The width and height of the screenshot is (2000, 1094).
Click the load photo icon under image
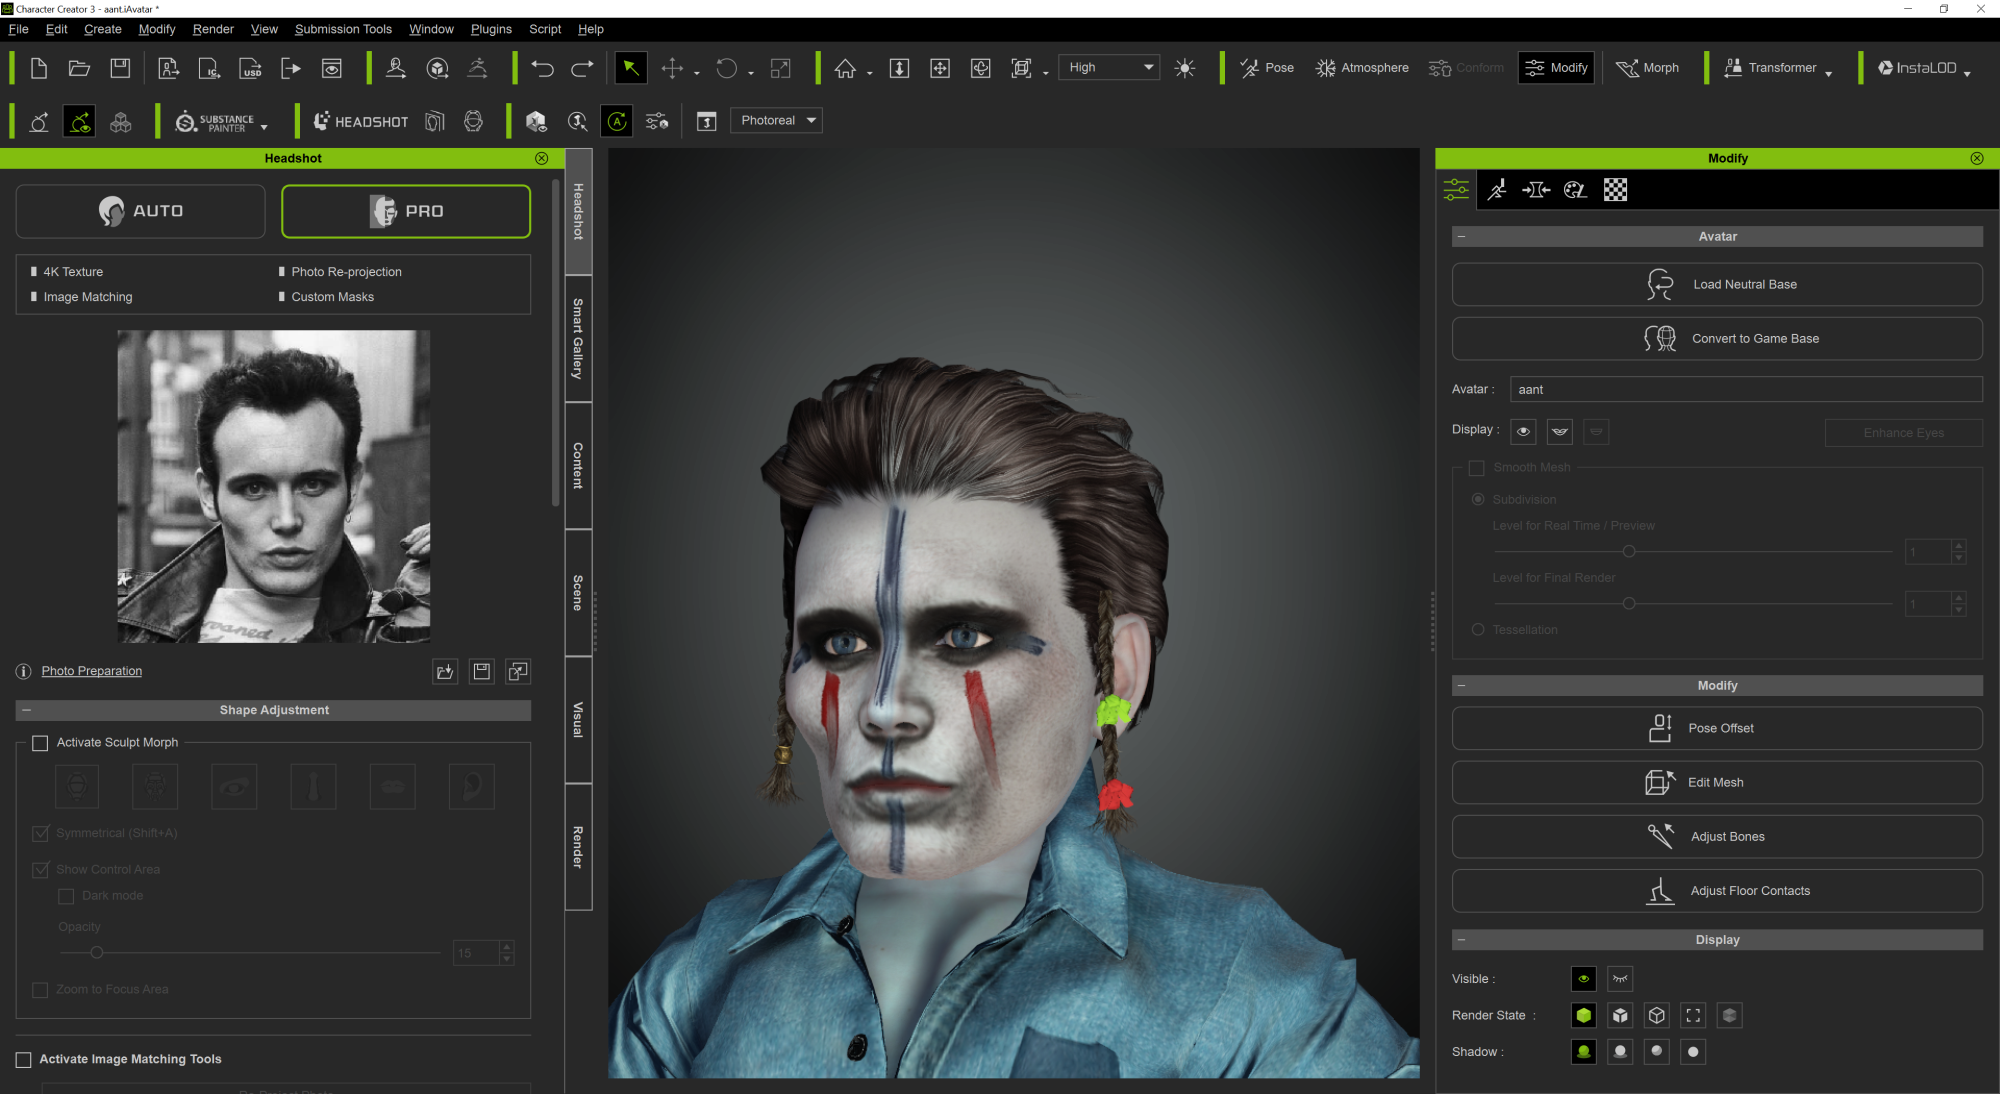point(445,671)
